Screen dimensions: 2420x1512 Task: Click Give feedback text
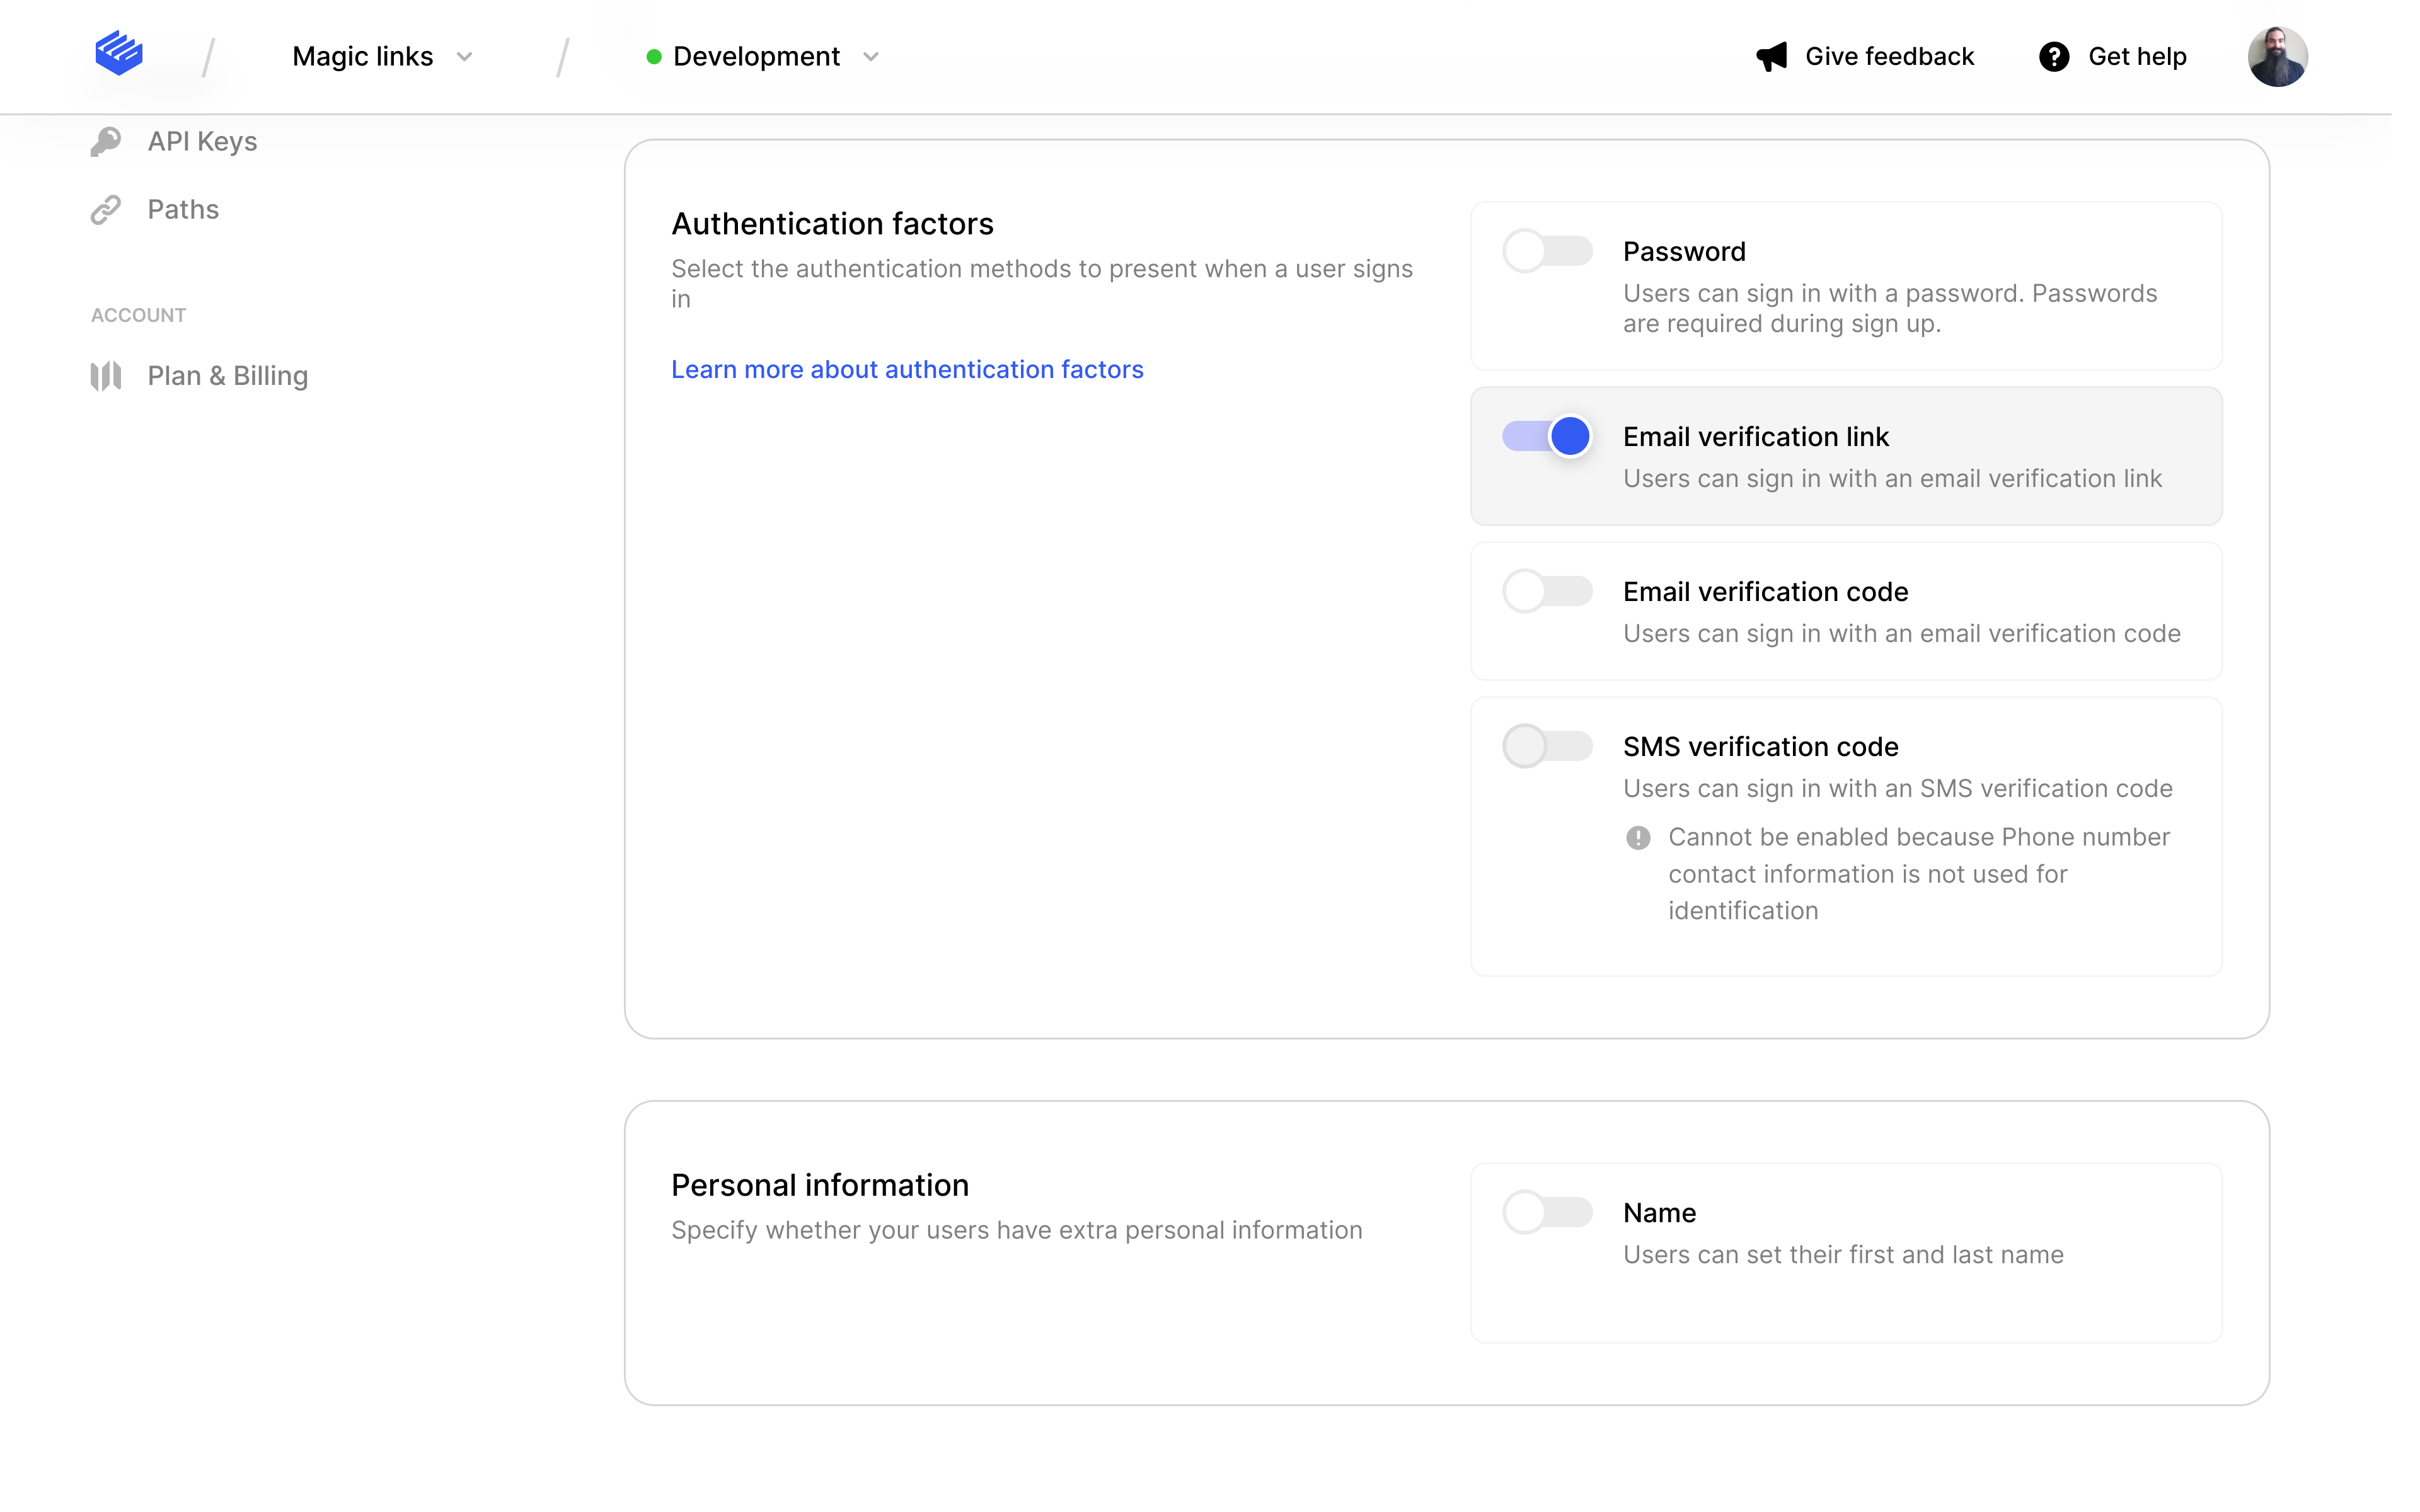pos(1889,57)
